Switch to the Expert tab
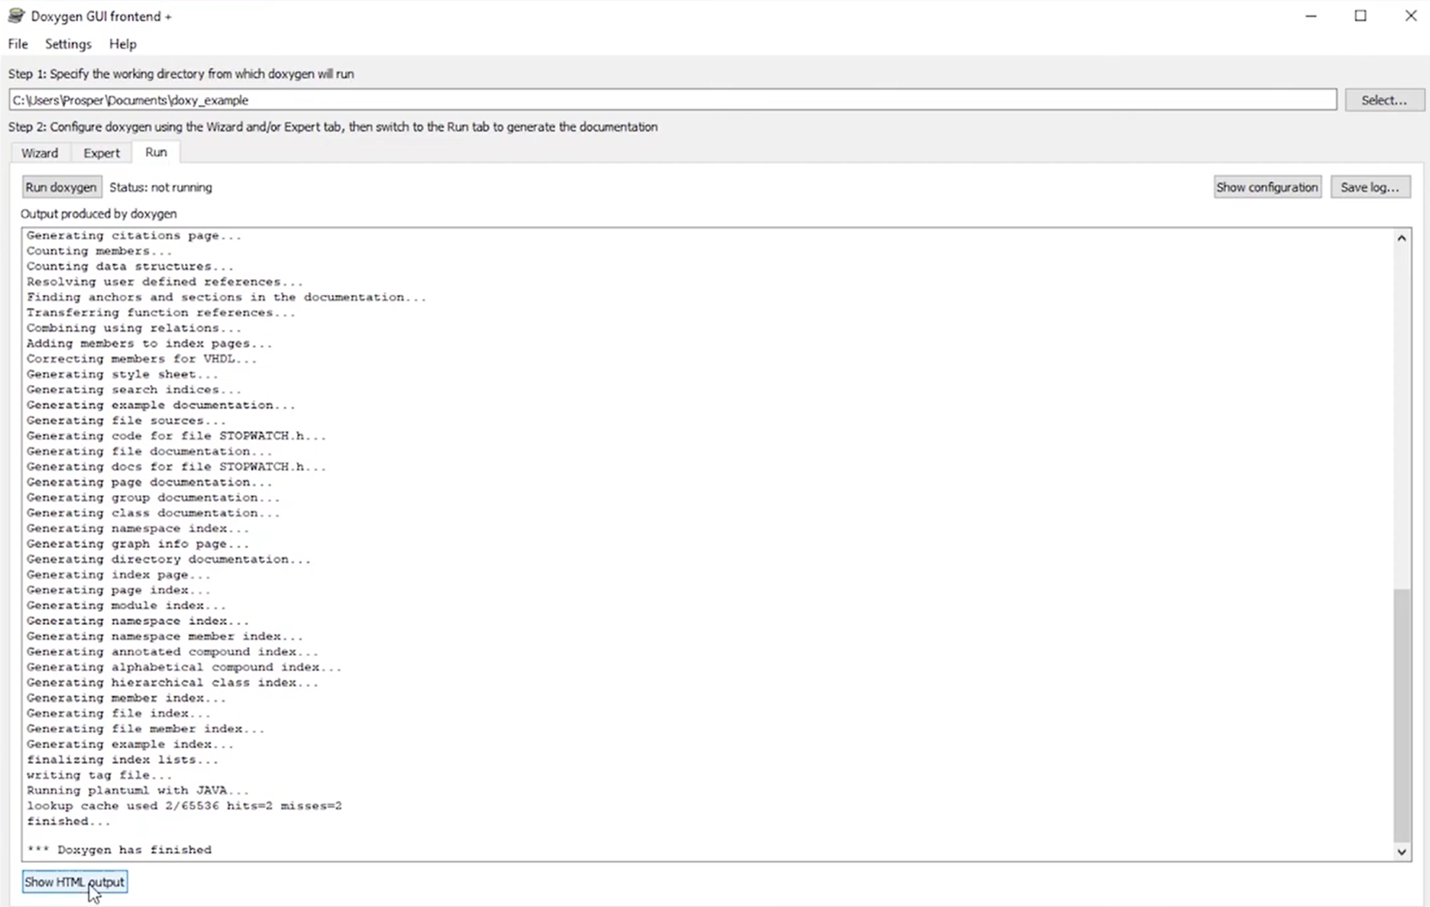Image resolution: width=1430 pixels, height=907 pixels. tap(101, 153)
